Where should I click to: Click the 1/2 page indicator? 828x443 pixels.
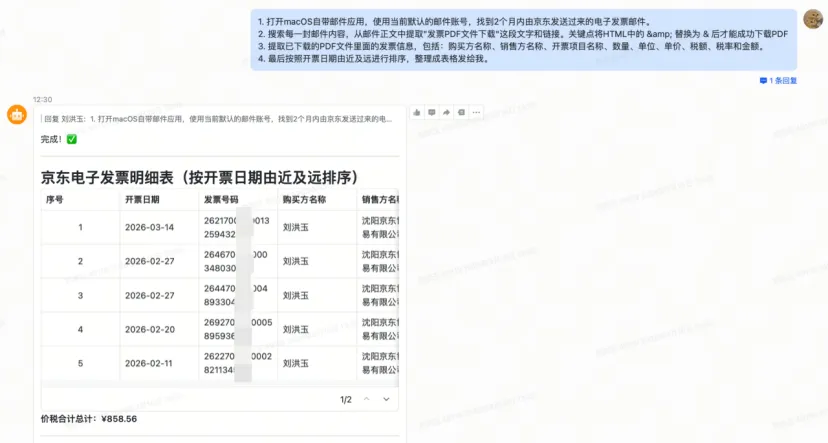coord(346,400)
